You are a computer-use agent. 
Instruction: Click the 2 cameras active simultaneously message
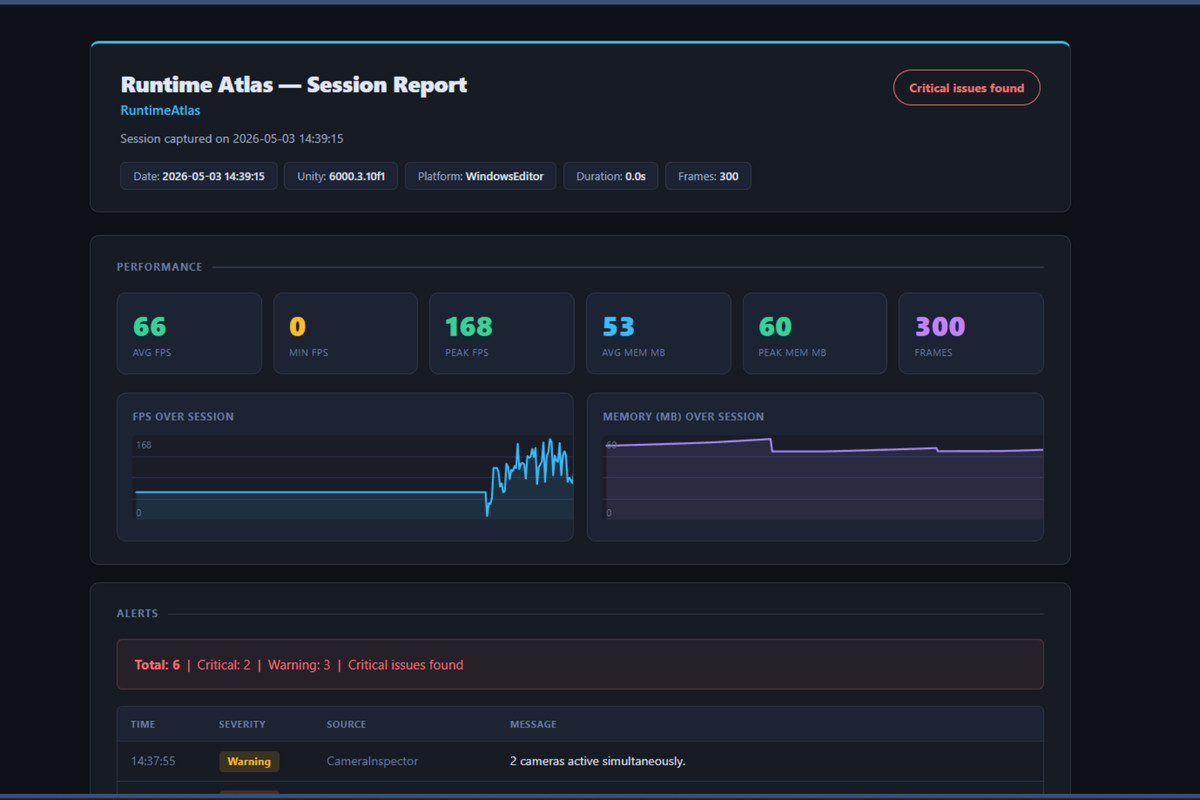[x=597, y=761]
